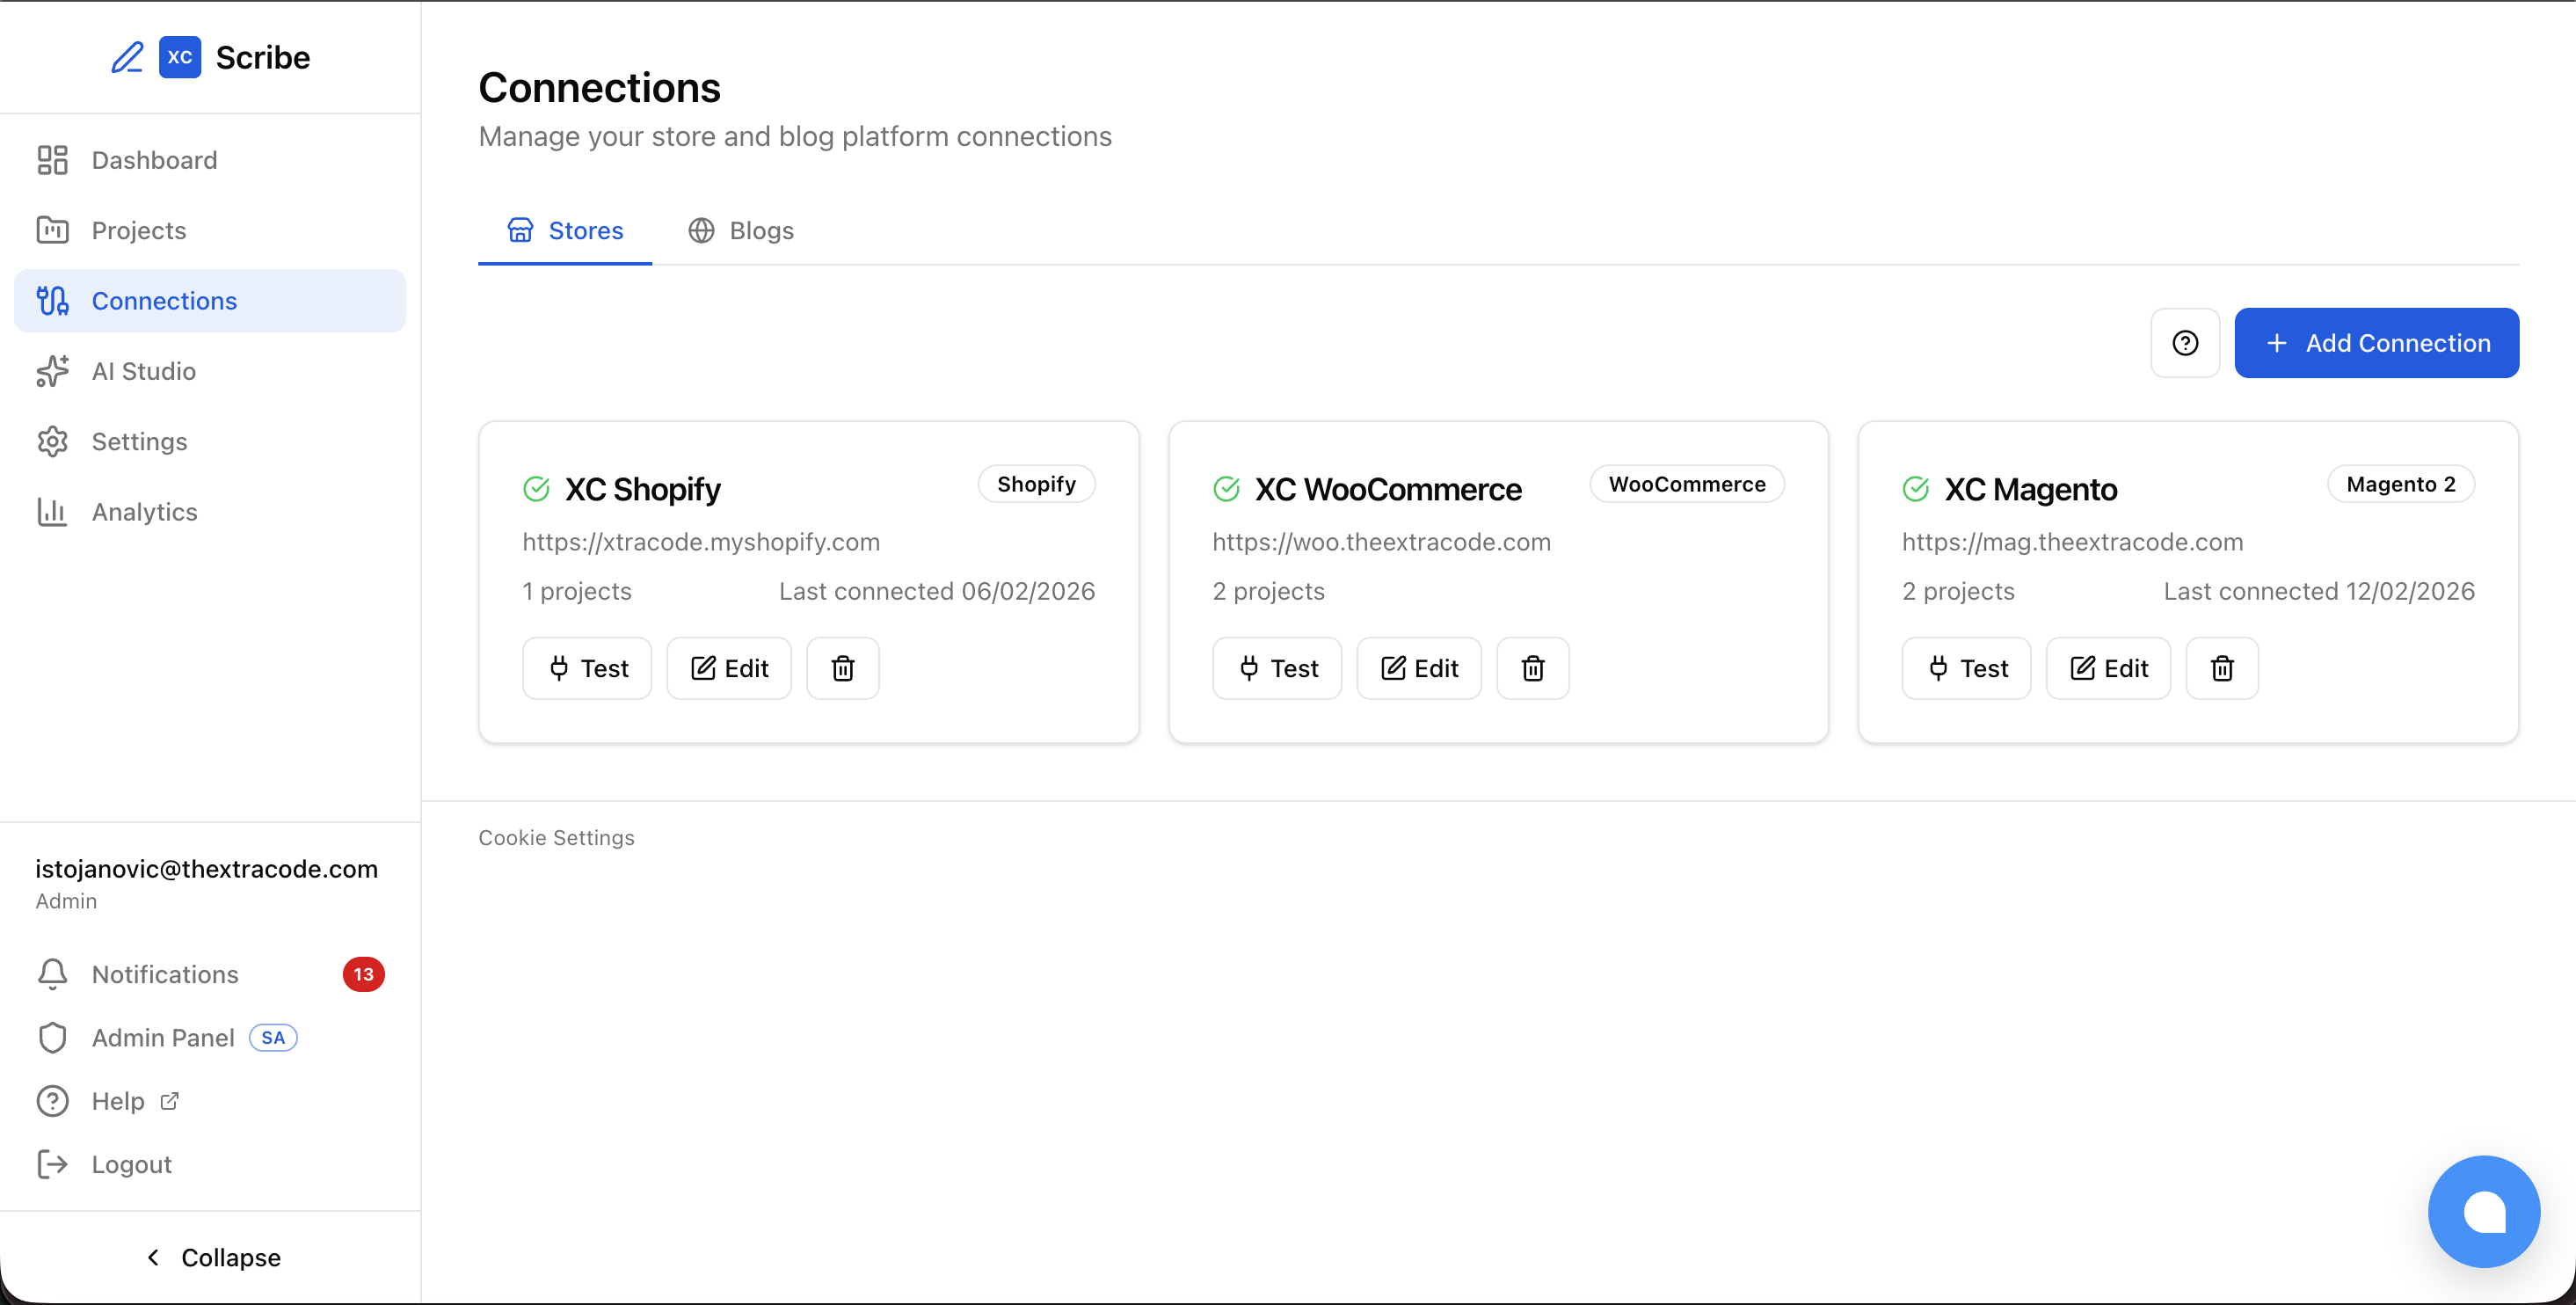Open AI Studio from the sidebar
The image size is (2576, 1305).
coord(143,370)
